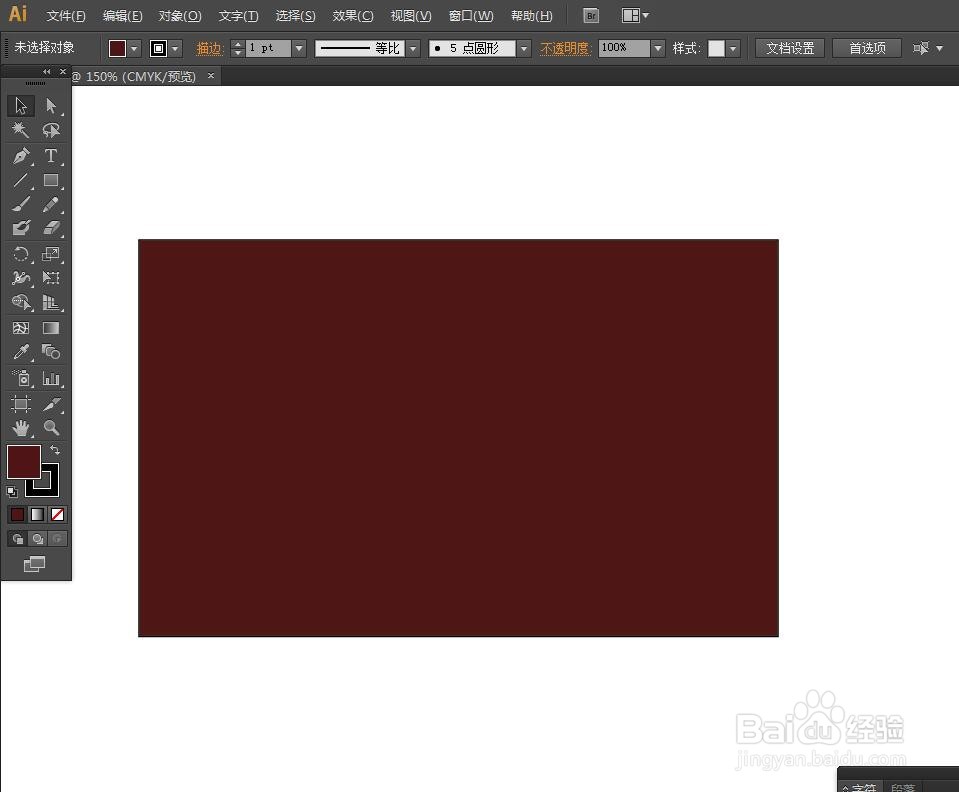Select the Eraser tool
Image resolution: width=959 pixels, height=792 pixels.
(x=51, y=228)
